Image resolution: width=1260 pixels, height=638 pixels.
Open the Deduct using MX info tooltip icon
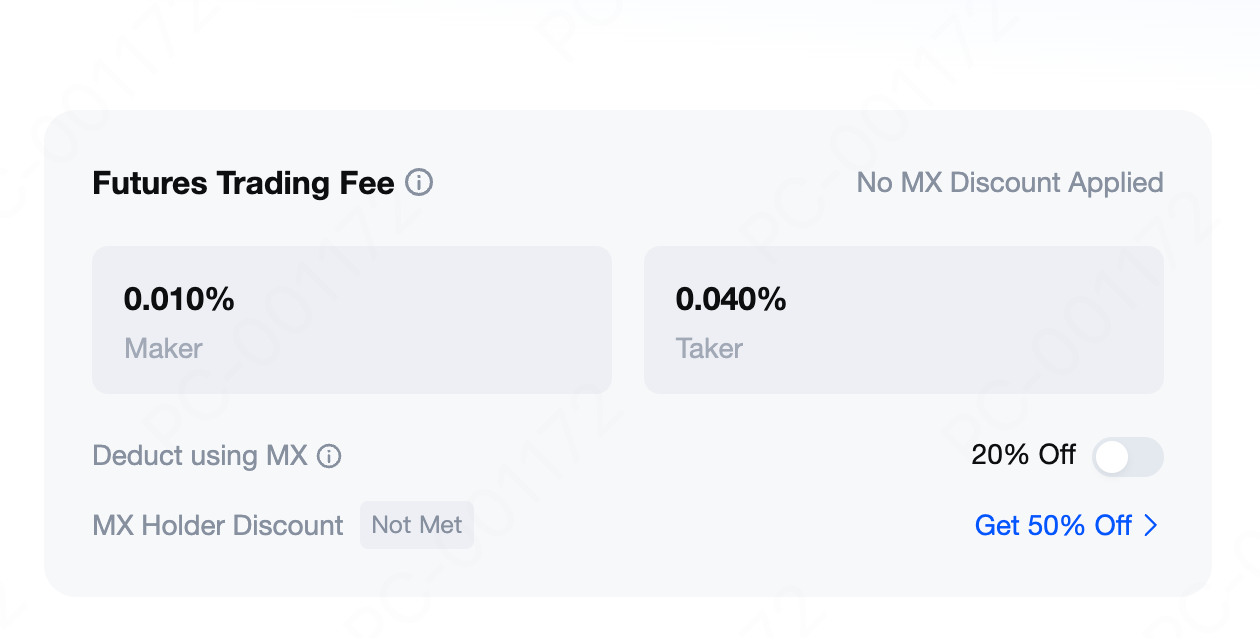[x=329, y=456]
